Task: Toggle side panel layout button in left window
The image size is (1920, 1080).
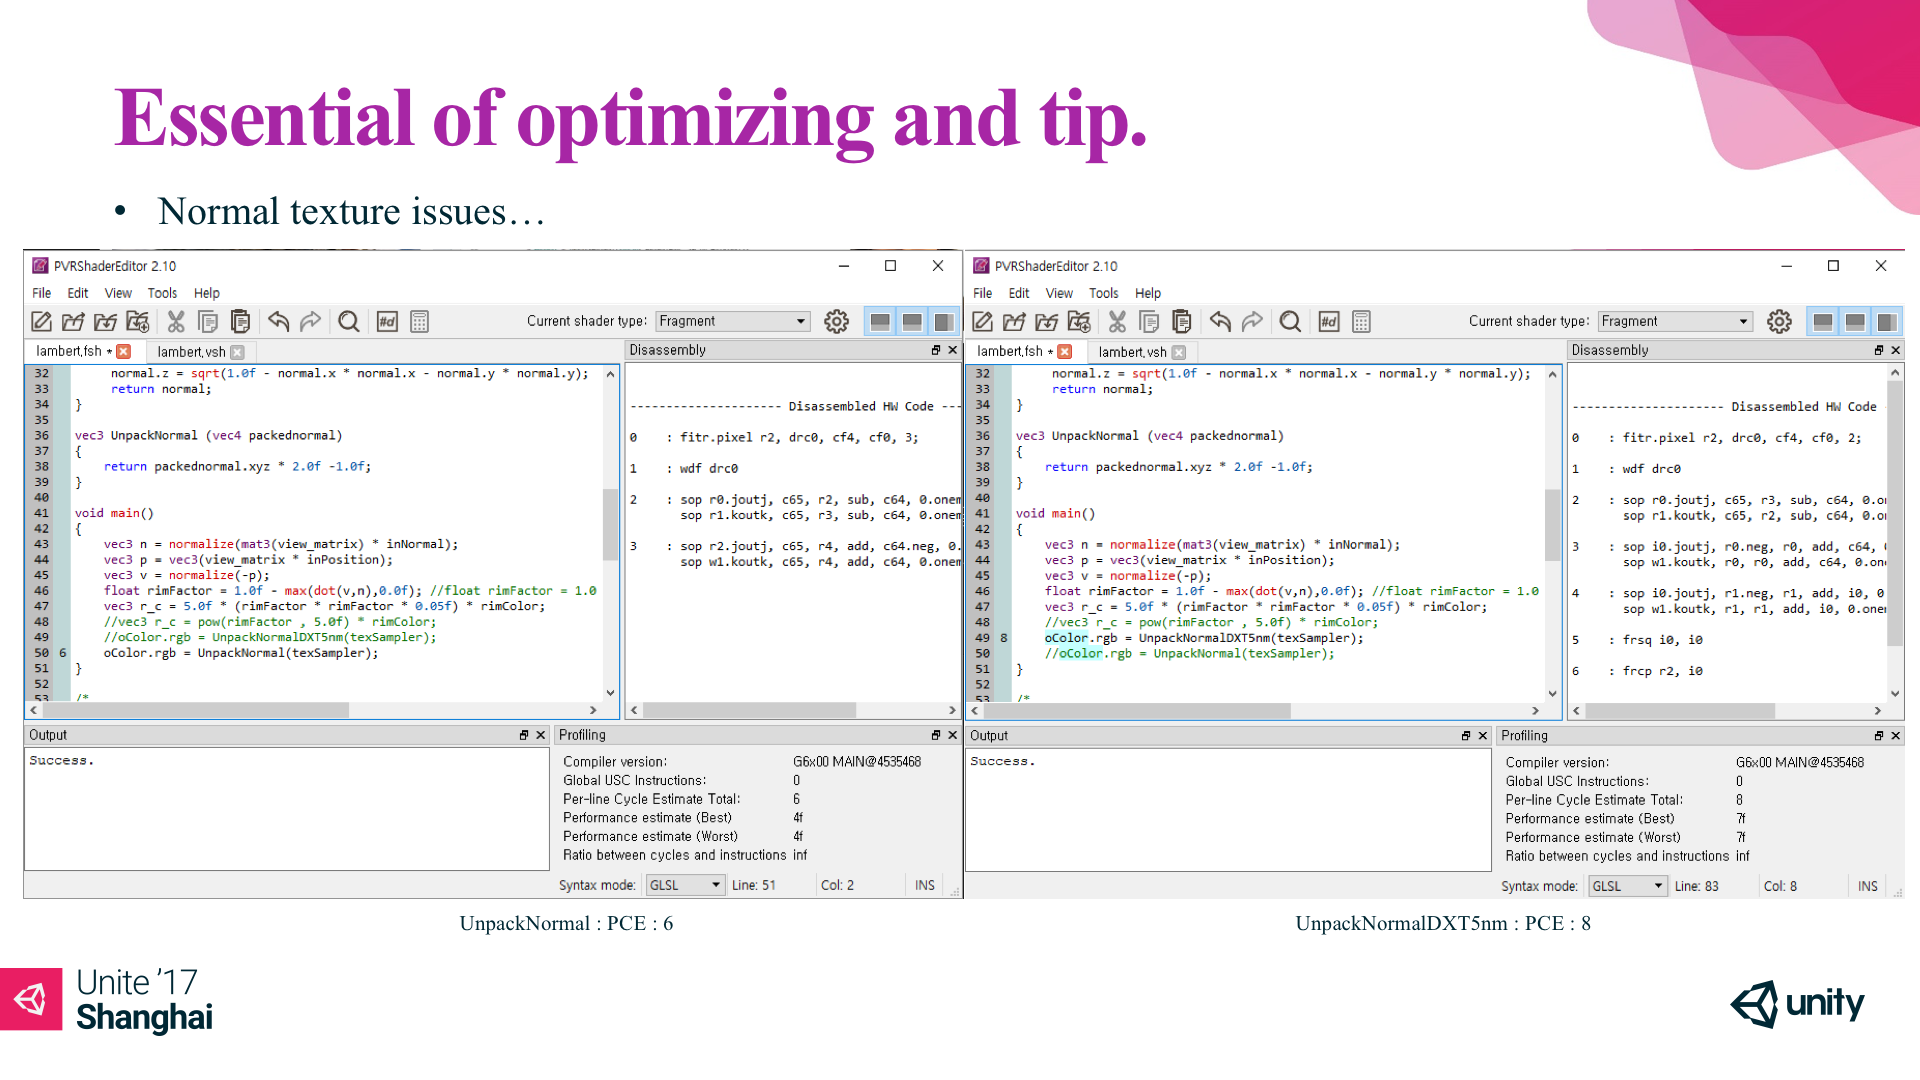Action: pyautogui.click(x=943, y=321)
